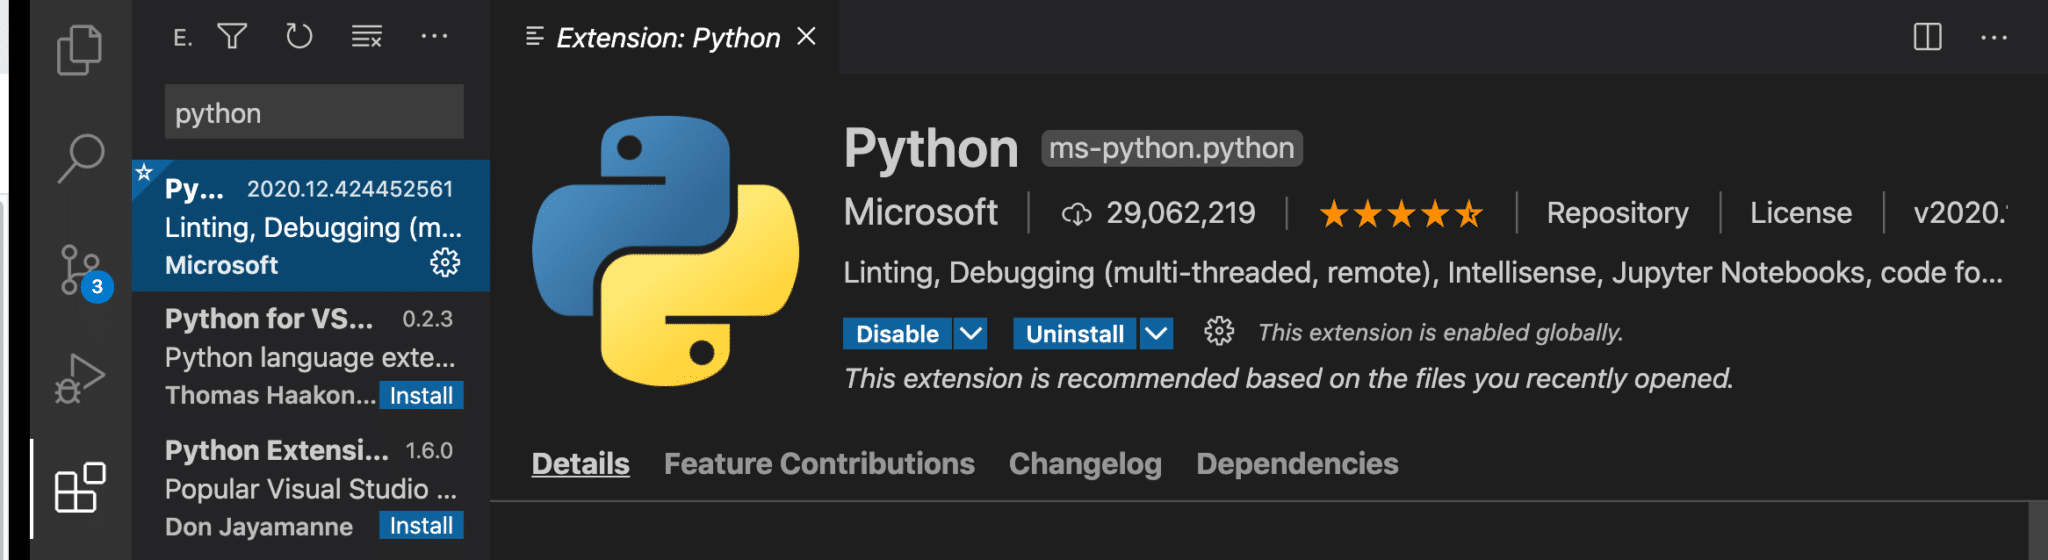Switch to the Changelog tab
Image resolution: width=2048 pixels, height=560 pixels.
[1085, 464]
